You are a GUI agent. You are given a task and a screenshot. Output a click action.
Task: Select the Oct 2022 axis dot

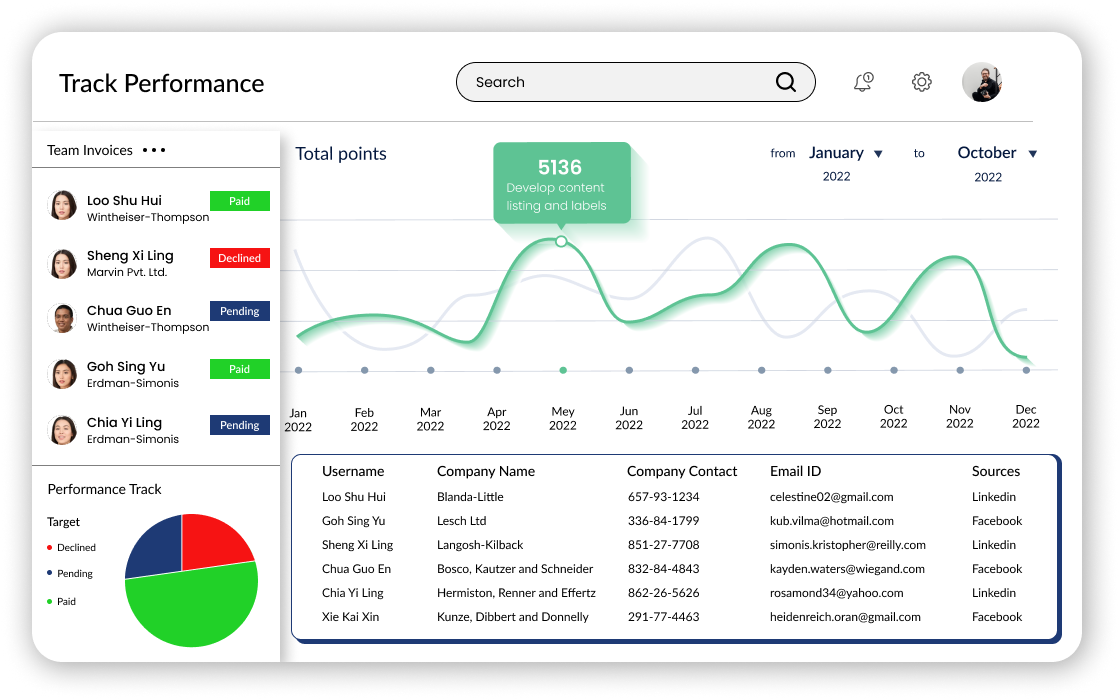(x=894, y=370)
